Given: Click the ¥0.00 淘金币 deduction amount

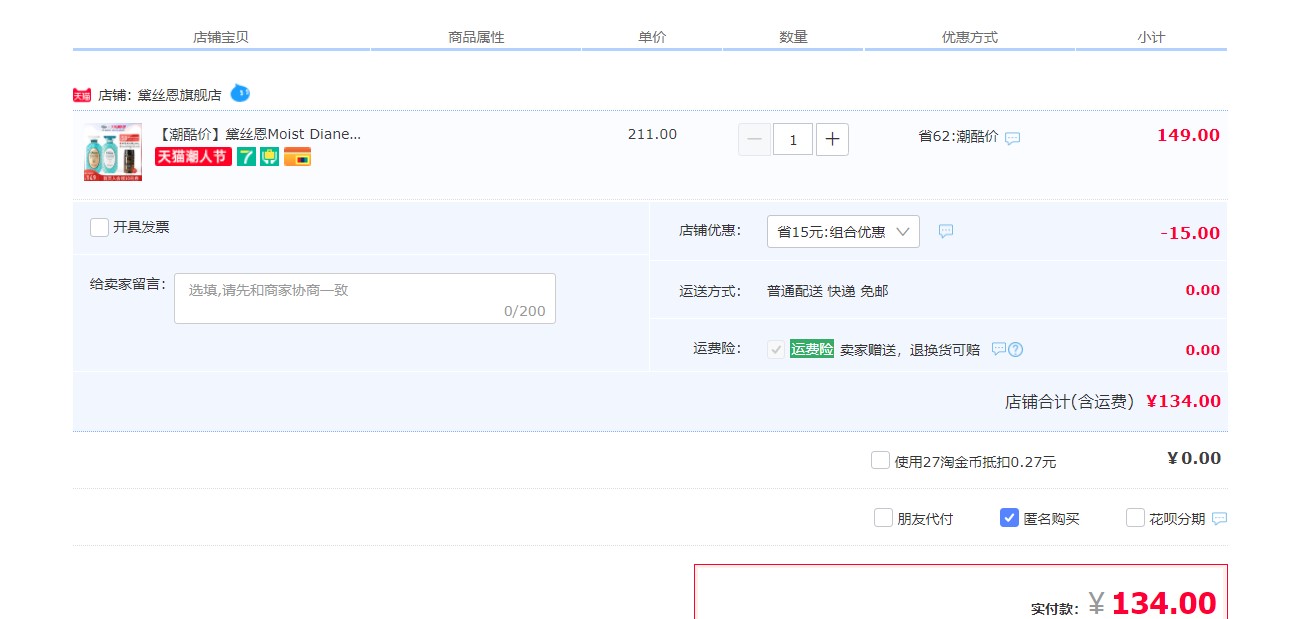Looking at the screenshot, I should pos(1194,458).
